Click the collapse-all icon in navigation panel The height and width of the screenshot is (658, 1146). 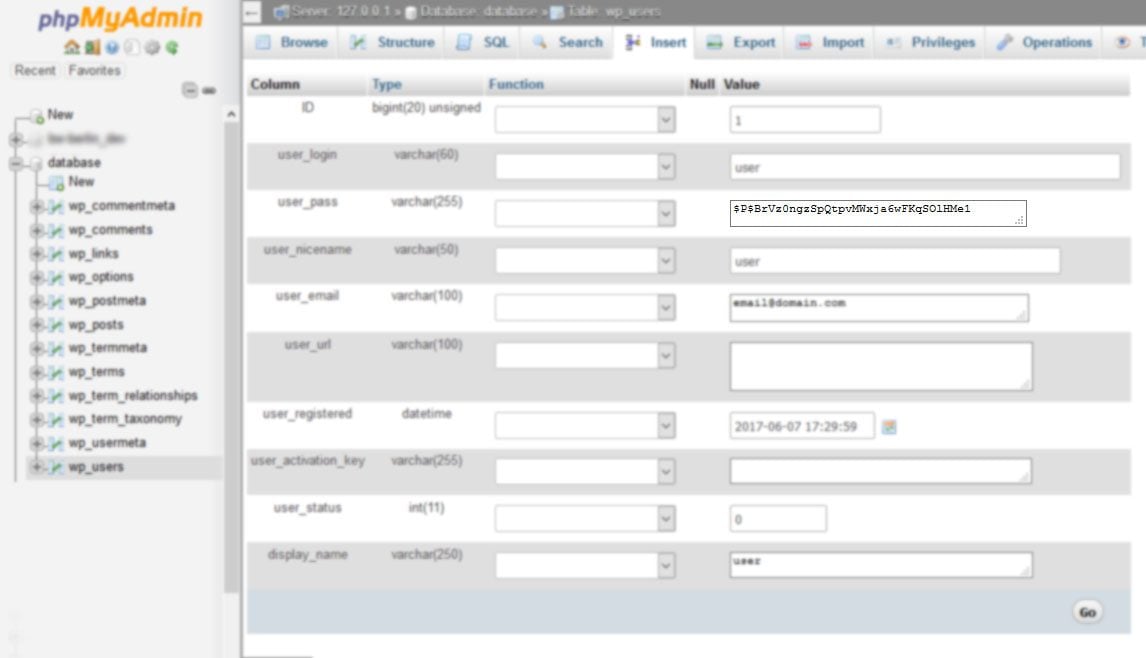[x=189, y=90]
